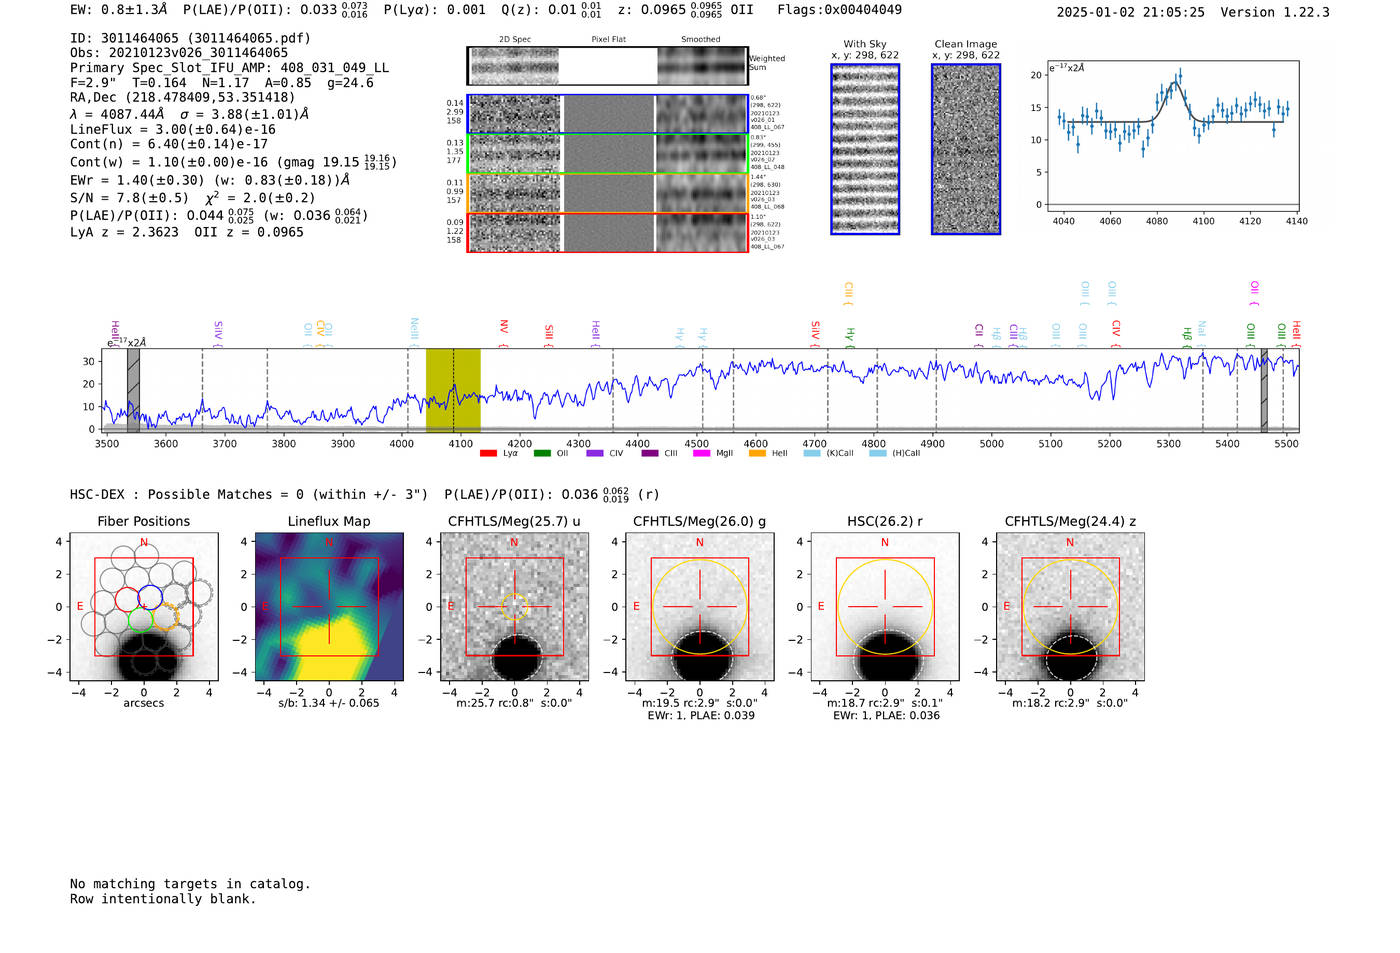Open the Clean Image cutout

point(966,149)
